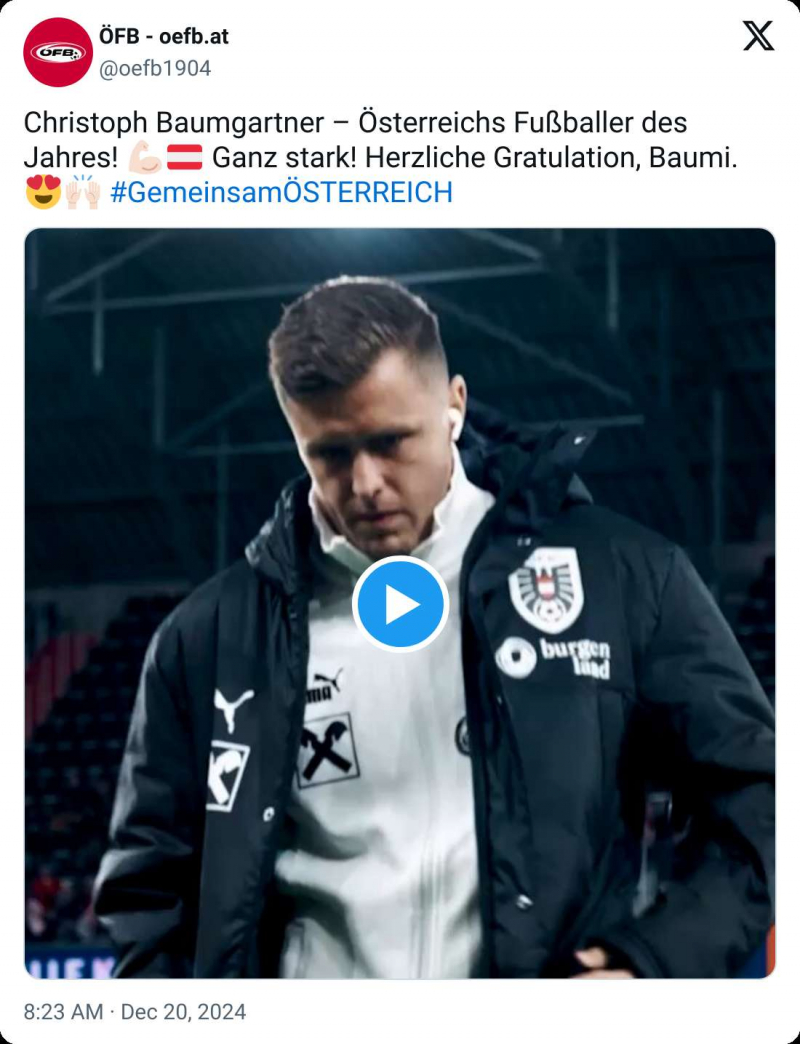Click the Austrian flag emoji
The height and width of the screenshot is (1044, 800).
point(184,158)
